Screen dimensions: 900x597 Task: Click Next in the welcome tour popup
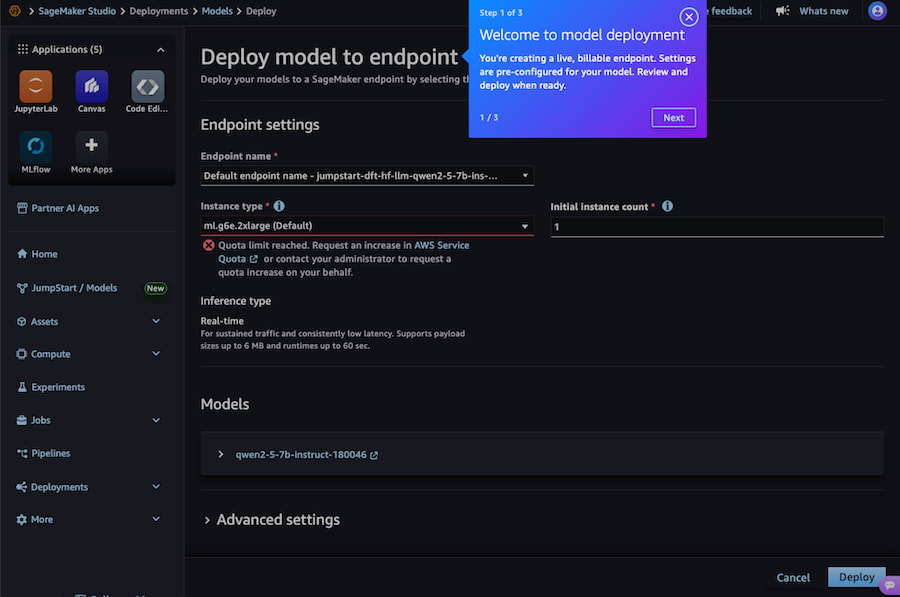coord(673,118)
